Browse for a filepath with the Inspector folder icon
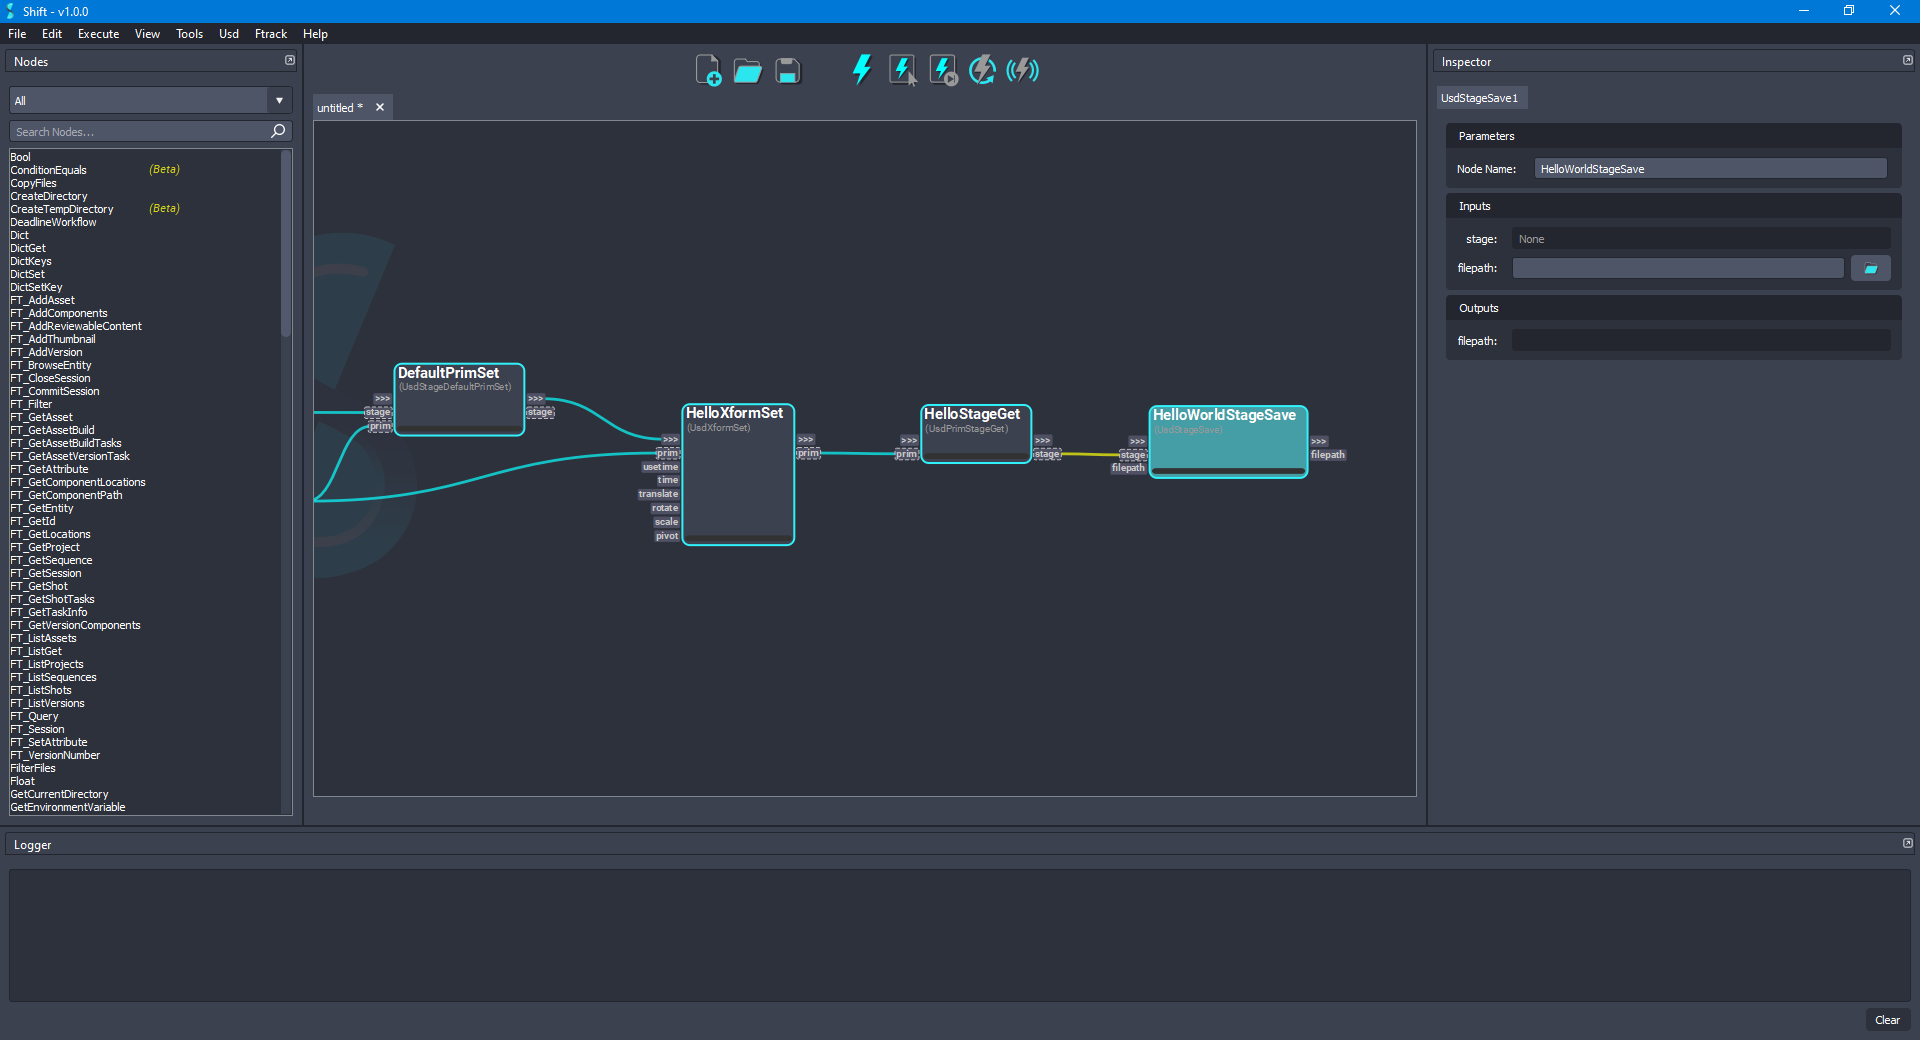Image resolution: width=1920 pixels, height=1040 pixels. (1870, 268)
